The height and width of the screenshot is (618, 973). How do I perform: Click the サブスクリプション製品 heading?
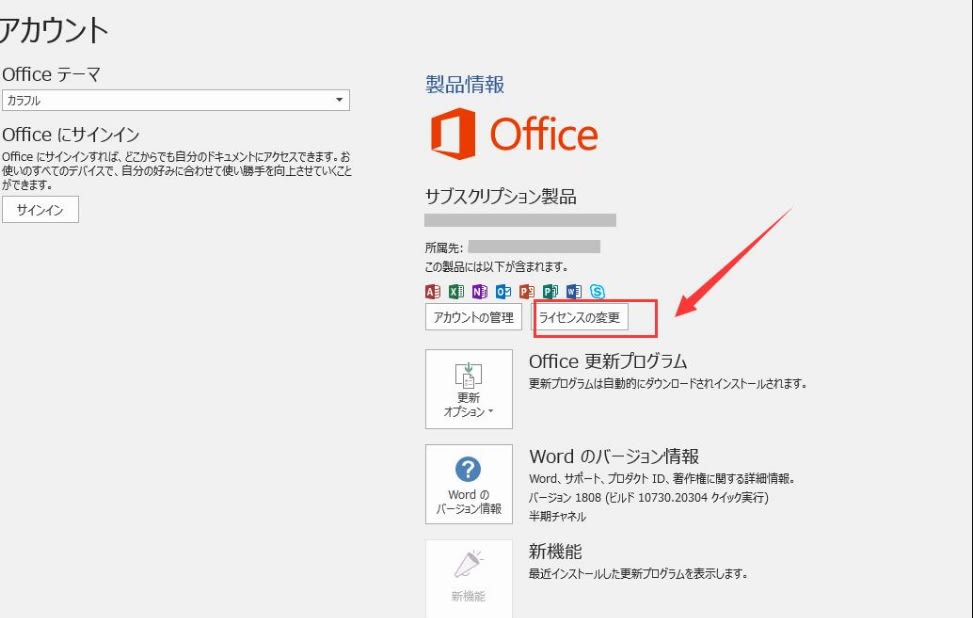point(501,197)
